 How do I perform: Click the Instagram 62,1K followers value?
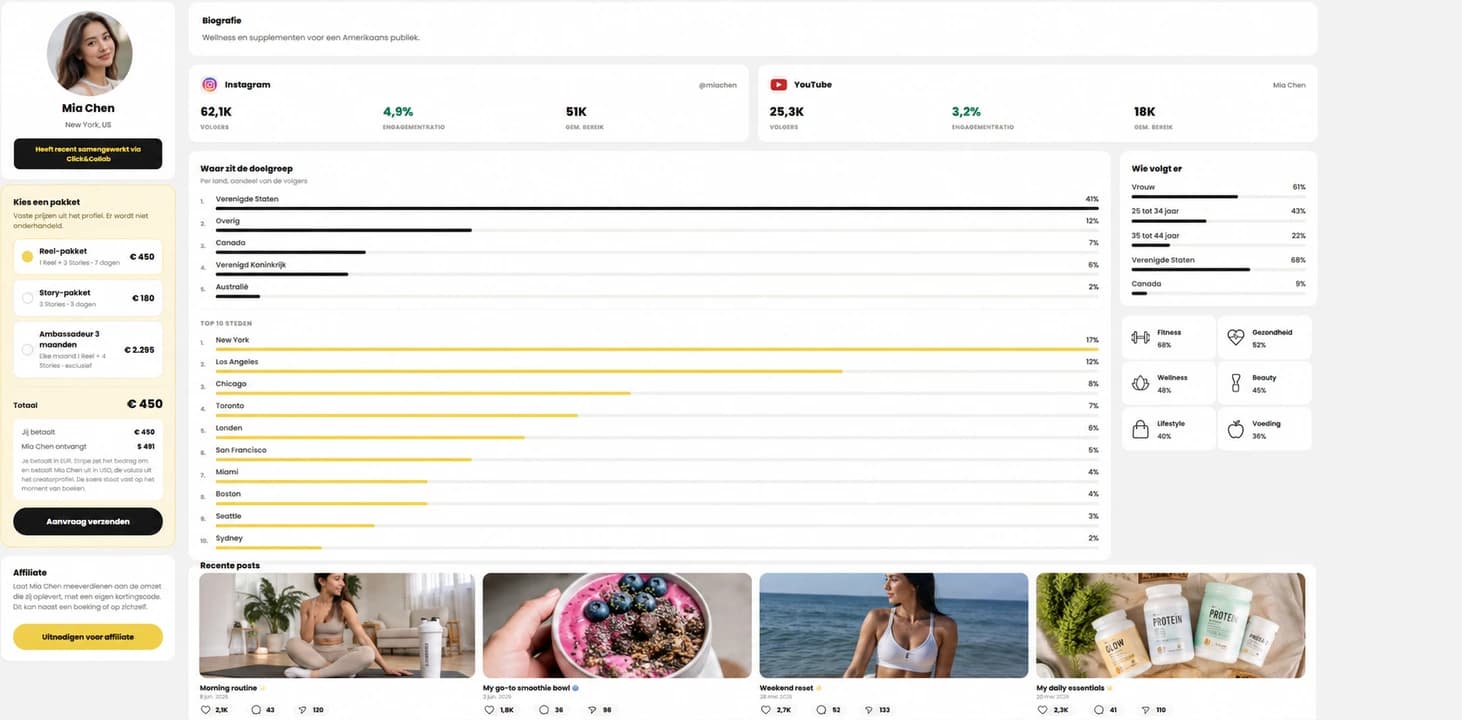point(216,112)
